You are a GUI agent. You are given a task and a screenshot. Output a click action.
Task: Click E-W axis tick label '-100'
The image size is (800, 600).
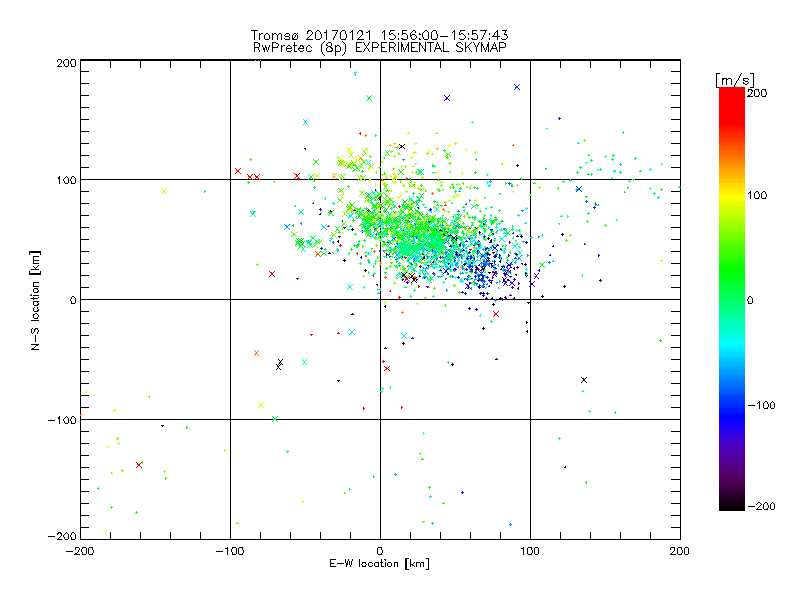coord(230,551)
